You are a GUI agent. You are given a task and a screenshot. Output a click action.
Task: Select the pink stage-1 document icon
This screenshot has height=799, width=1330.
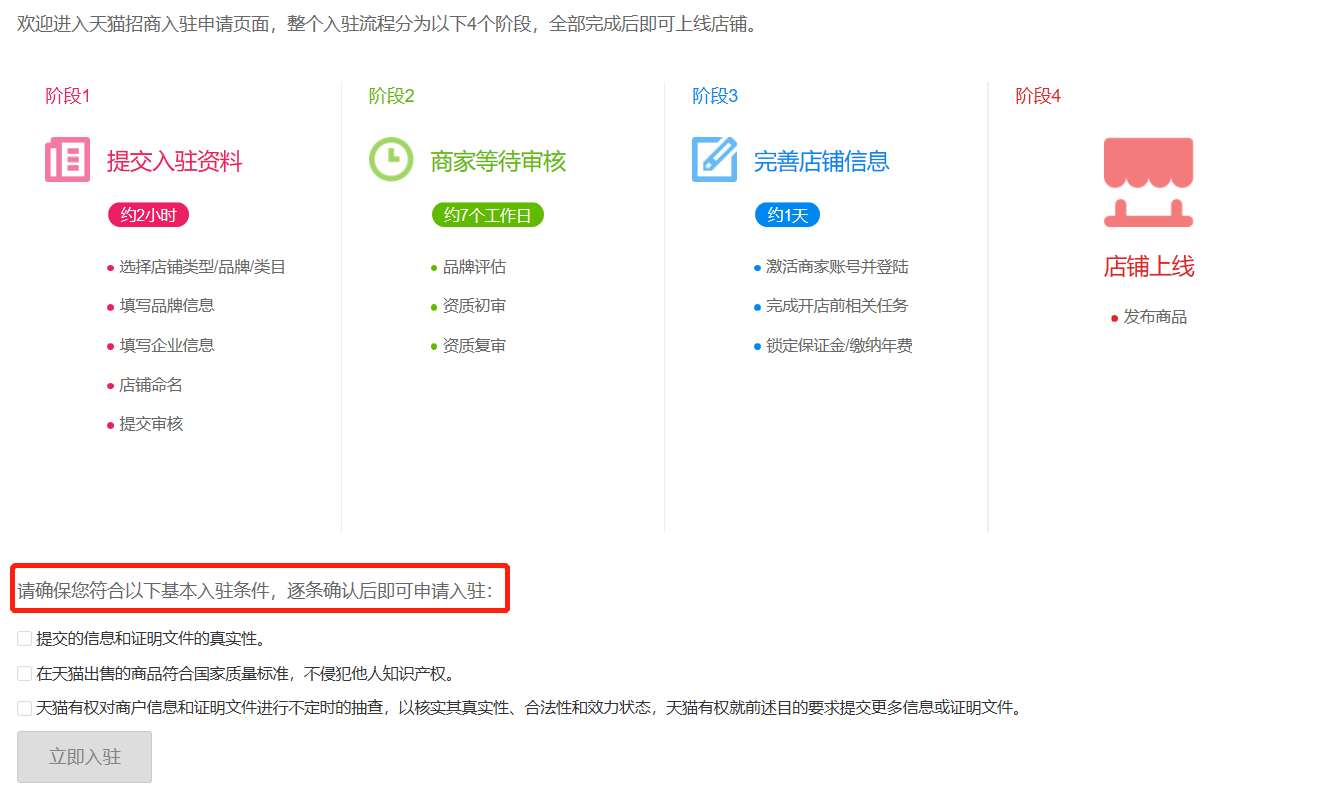click(66, 161)
